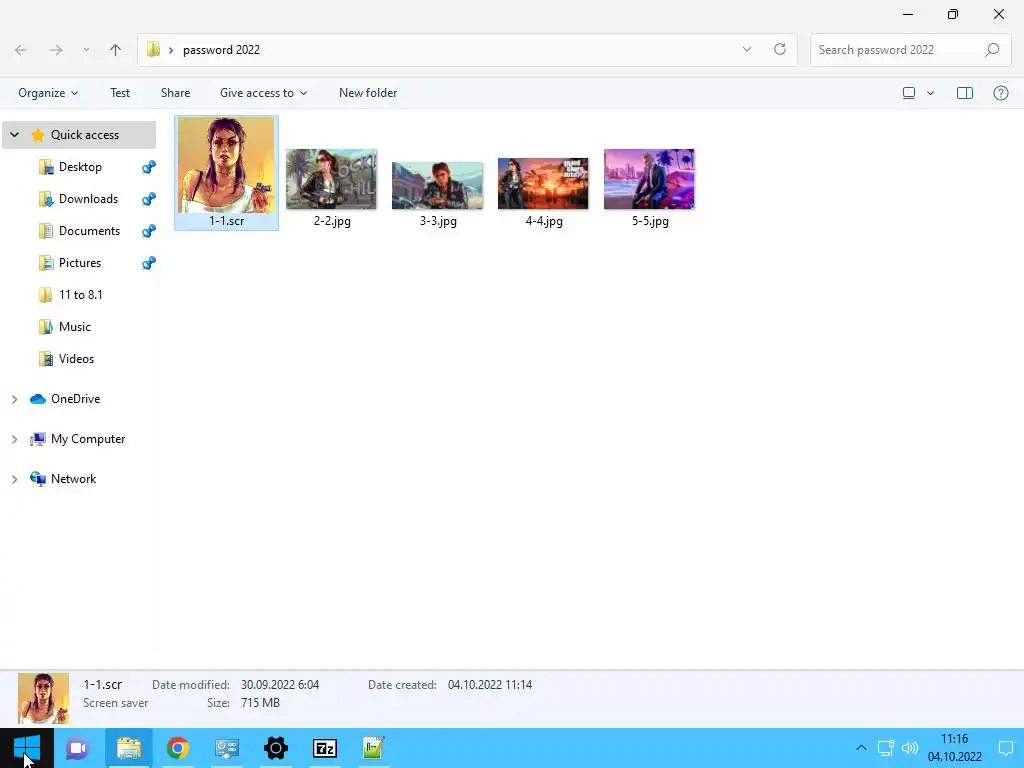Click the folder icon in address bar
This screenshot has width=1024, height=768.
(x=153, y=50)
